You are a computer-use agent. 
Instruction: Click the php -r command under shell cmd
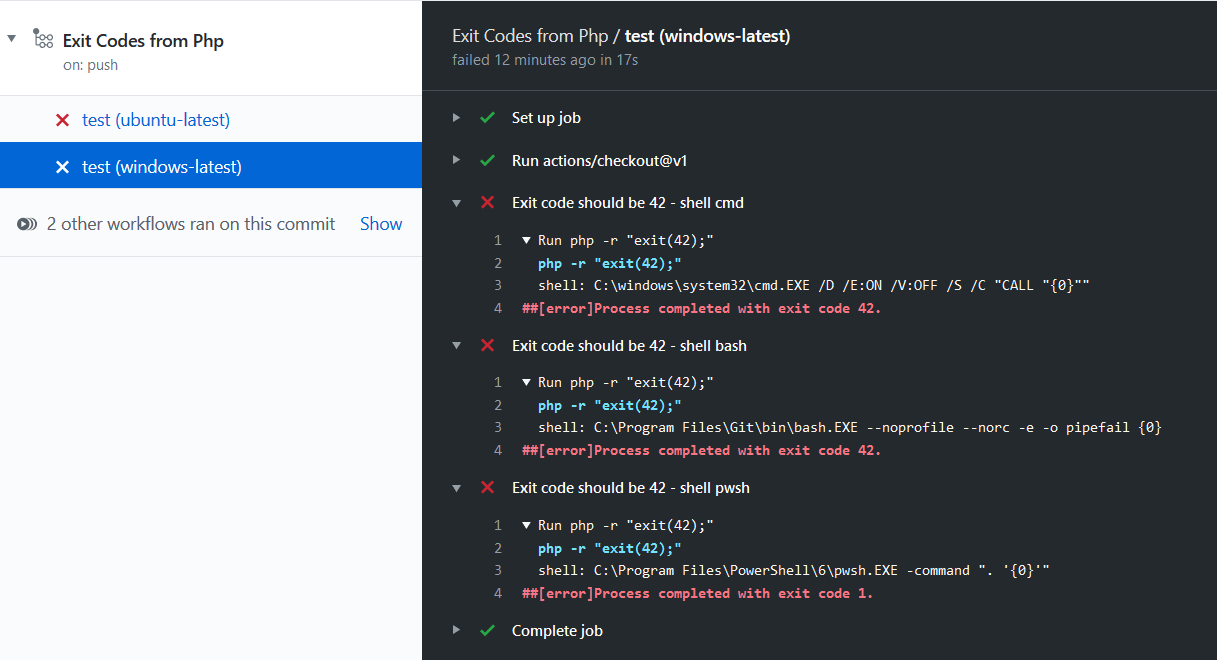point(610,263)
